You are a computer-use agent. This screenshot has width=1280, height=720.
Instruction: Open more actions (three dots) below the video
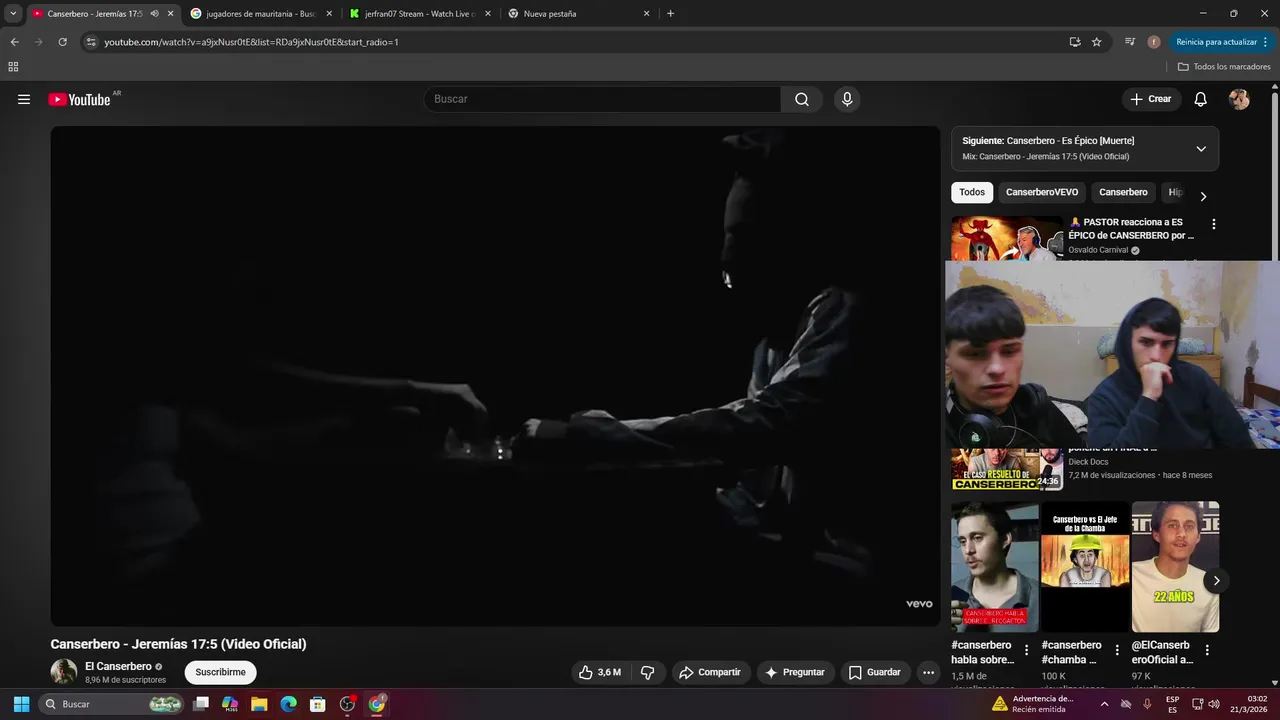coord(928,673)
